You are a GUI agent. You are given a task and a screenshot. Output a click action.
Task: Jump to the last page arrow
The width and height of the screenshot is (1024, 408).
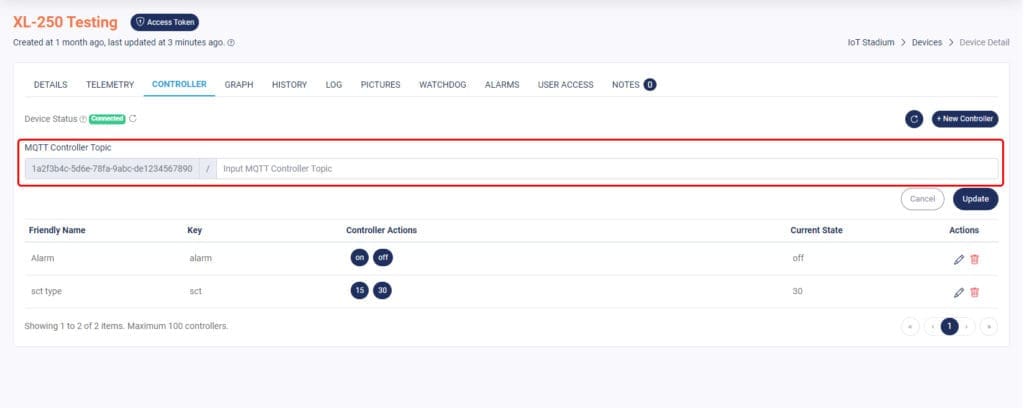[x=988, y=326]
